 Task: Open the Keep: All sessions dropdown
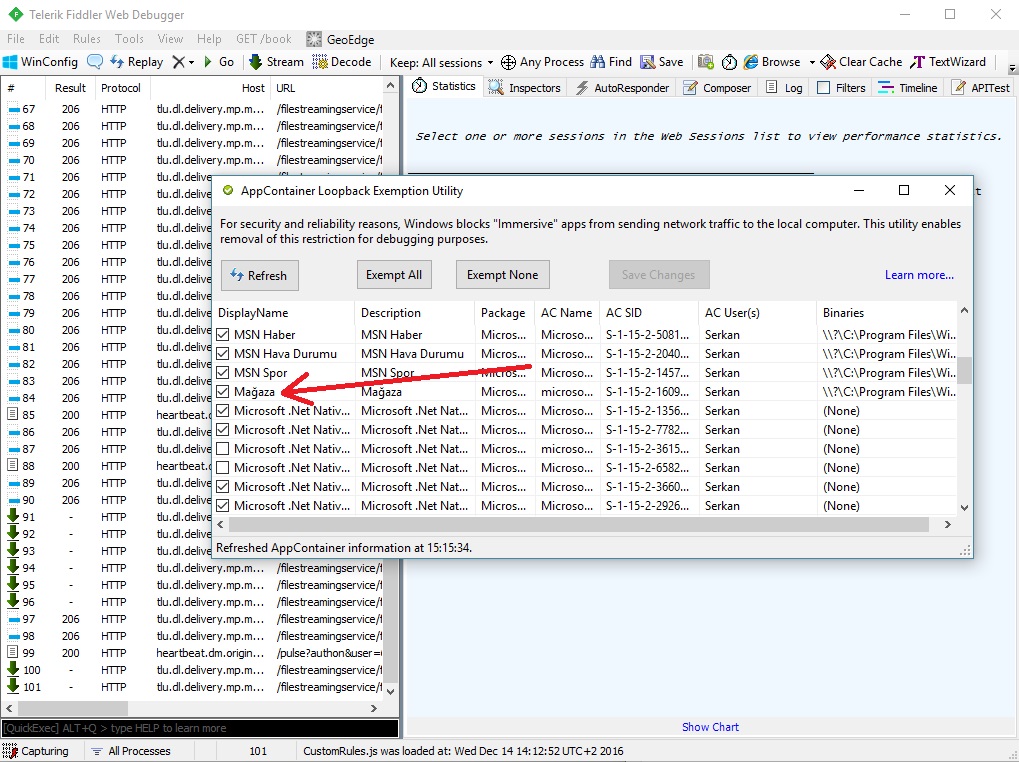pyautogui.click(x=441, y=62)
